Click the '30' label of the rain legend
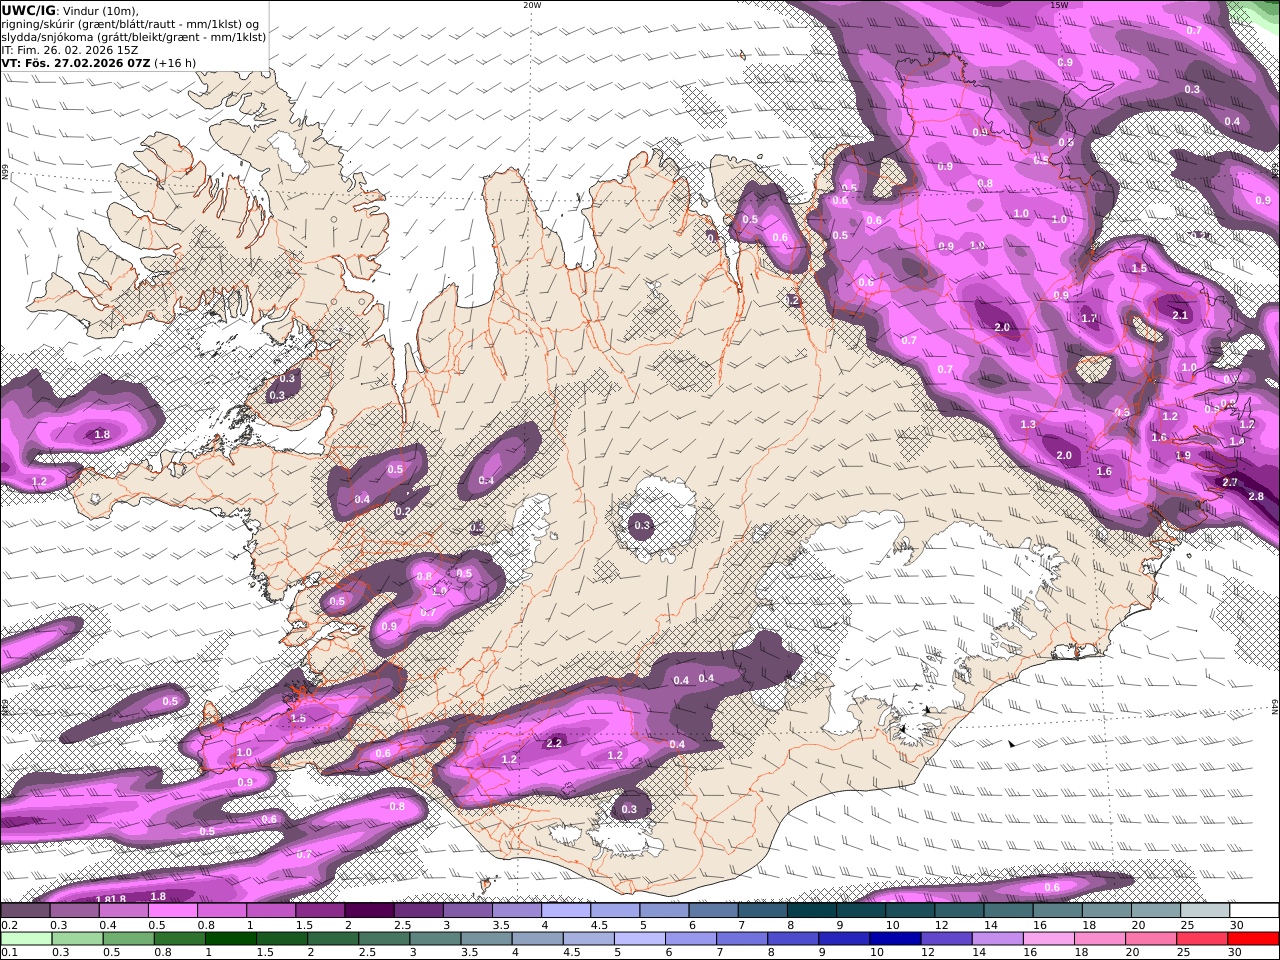This screenshot has width=1280, height=960. [1235, 952]
